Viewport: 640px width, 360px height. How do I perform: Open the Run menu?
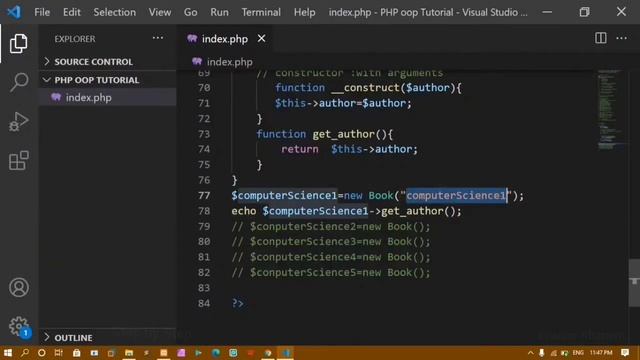(x=220, y=12)
